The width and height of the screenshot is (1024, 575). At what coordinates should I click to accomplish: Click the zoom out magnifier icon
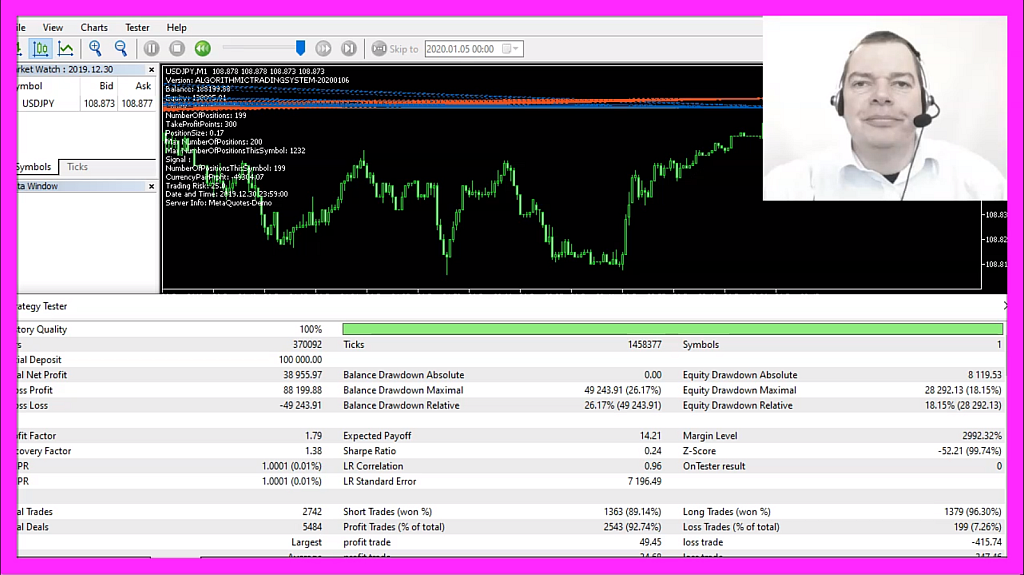(121, 48)
